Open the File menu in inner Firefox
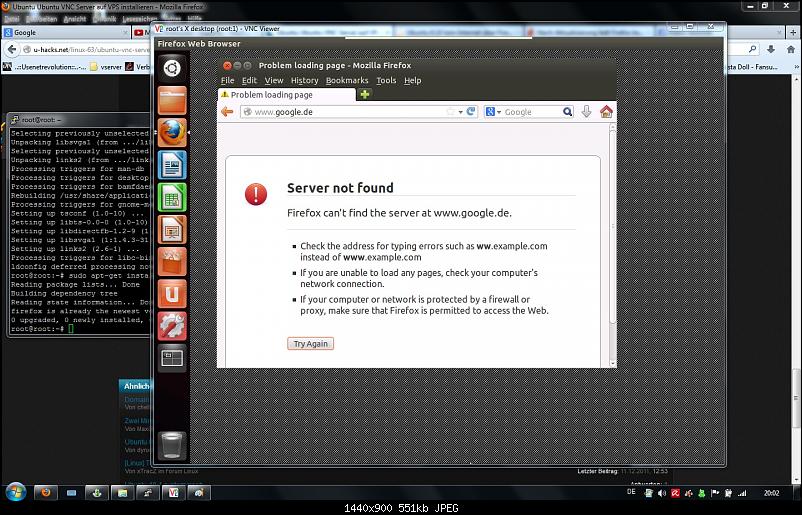Image resolution: width=802 pixels, height=515 pixels. point(227,80)
